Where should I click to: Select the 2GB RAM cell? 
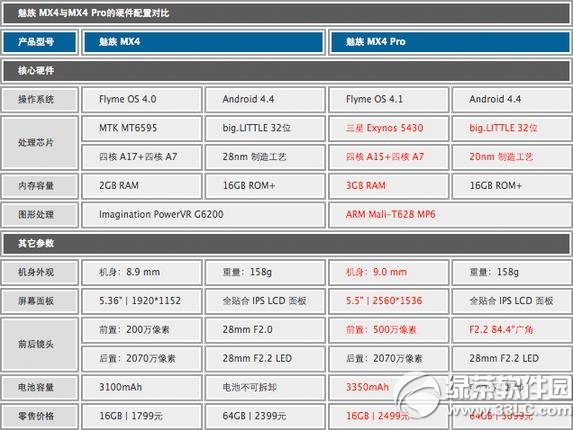(142, 186)
